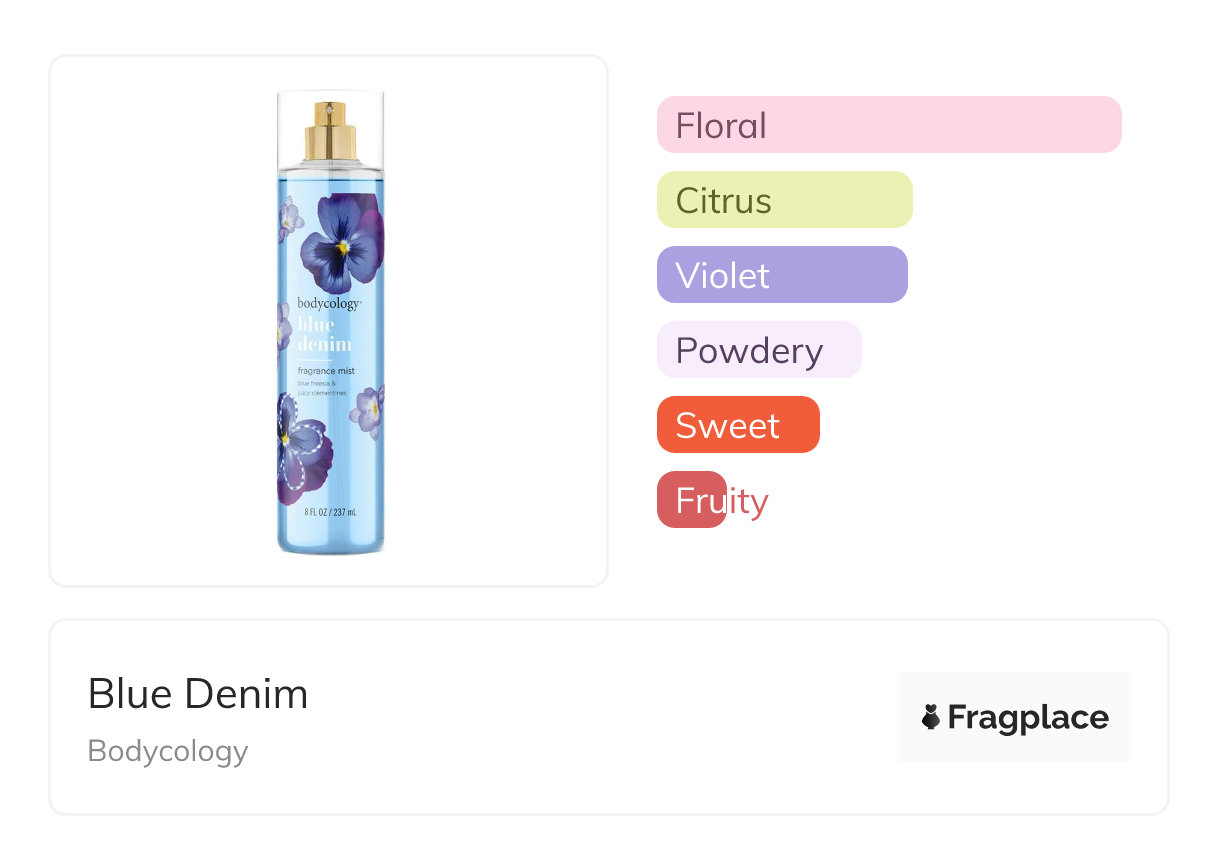Viewport: 1218px width, 864px height.
Task: Select the pink Floral accord bar
Action: click(x=888, y=125)
